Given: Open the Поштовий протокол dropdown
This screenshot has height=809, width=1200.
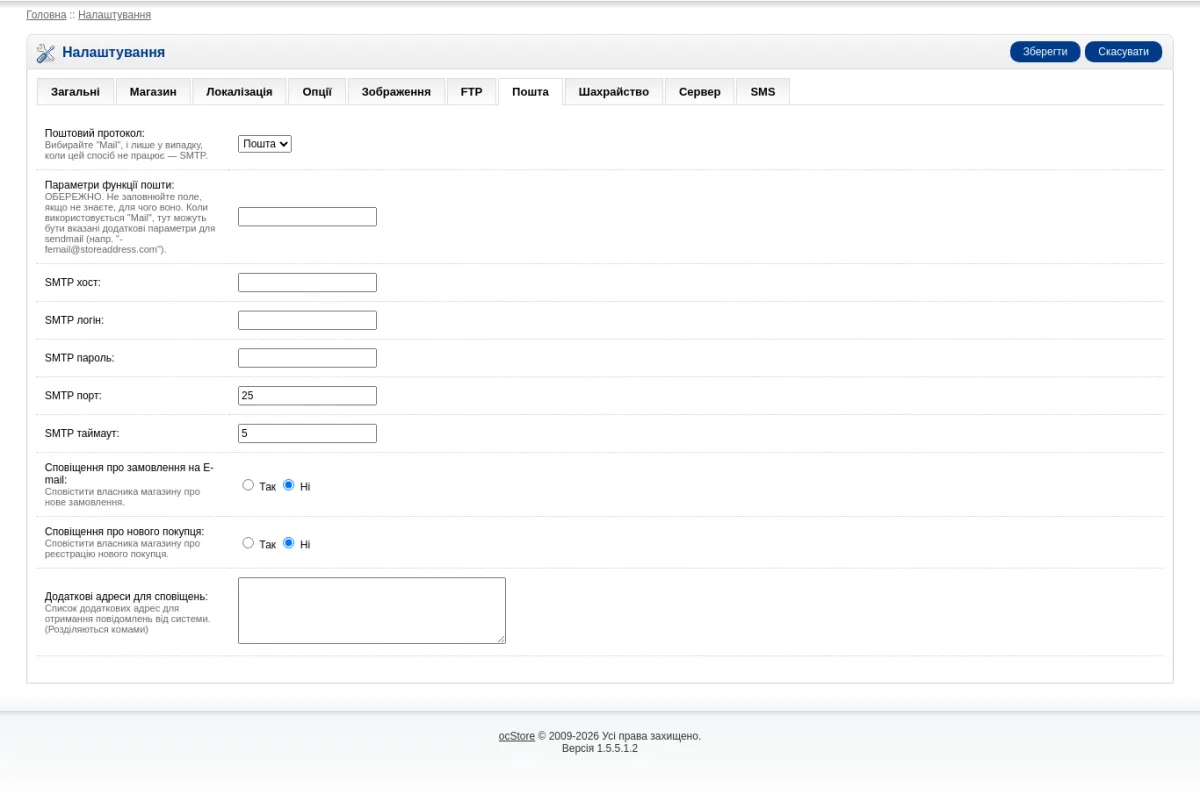Looking at the screenshot, I should [x=265, y=144].
